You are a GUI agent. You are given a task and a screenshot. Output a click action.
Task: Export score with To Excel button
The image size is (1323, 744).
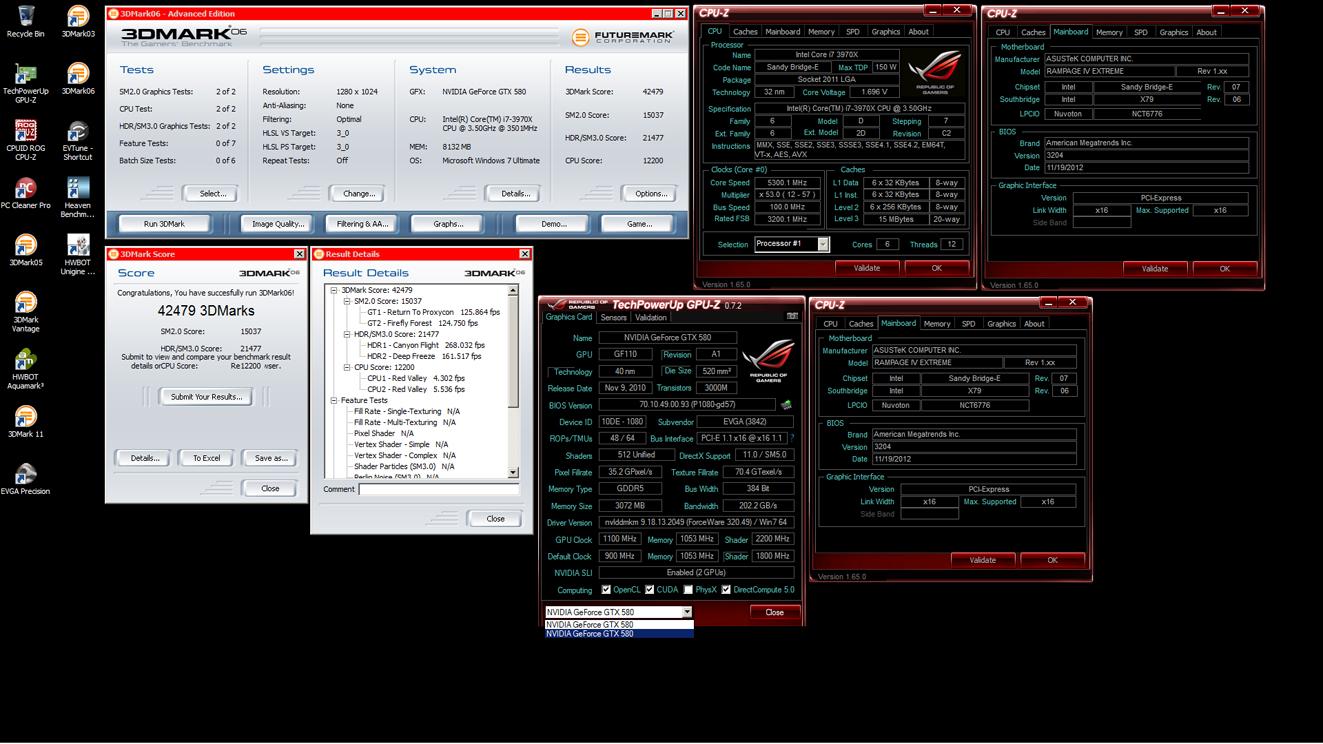[206, 458]
